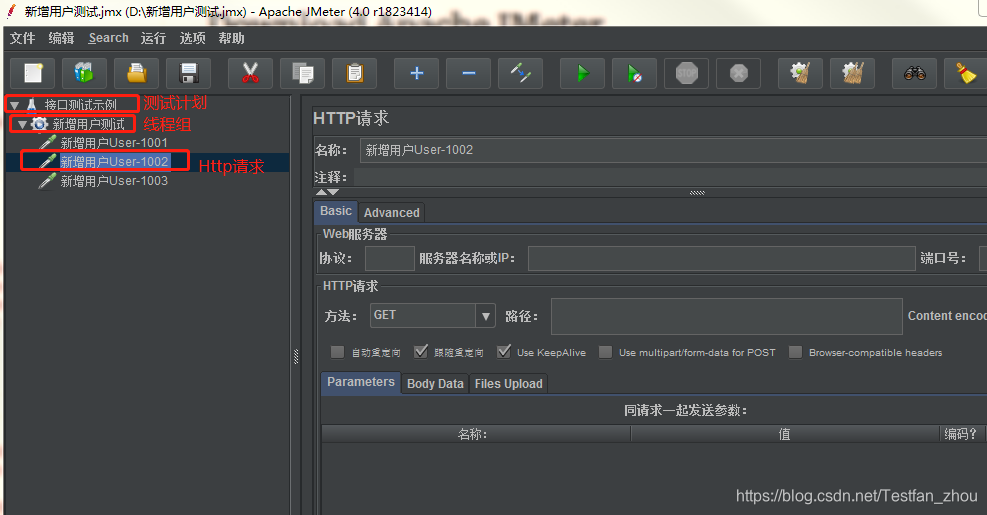This screenshot has width=987, height=515.
Task: Click the 服务器名称或IP input field
Action: (x=721, y=258)
